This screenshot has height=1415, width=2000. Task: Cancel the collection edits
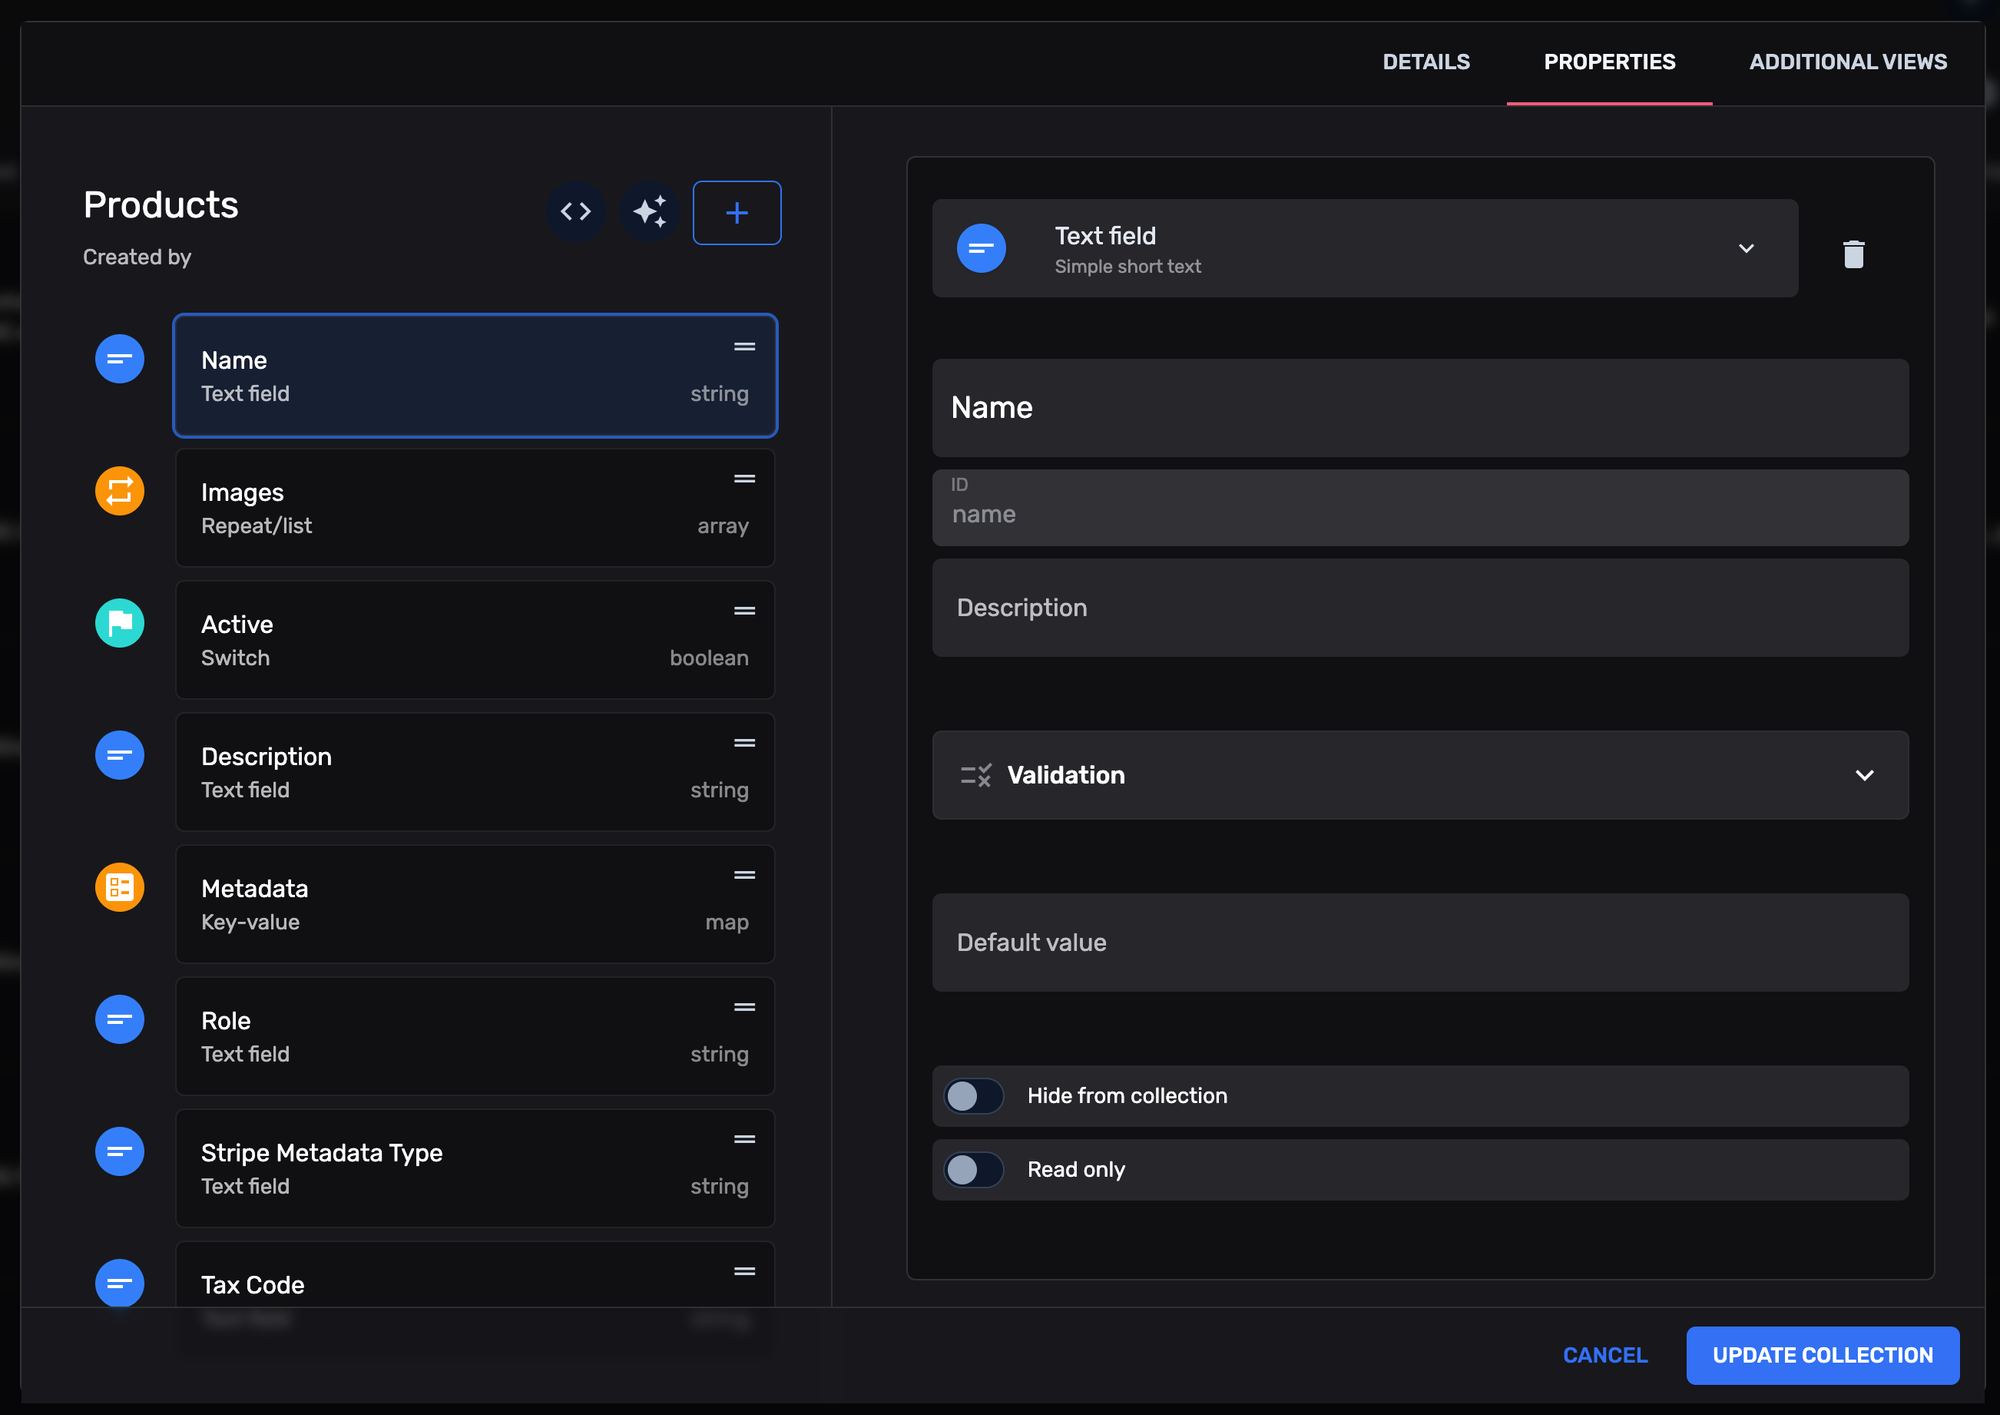[1605, 1355]
